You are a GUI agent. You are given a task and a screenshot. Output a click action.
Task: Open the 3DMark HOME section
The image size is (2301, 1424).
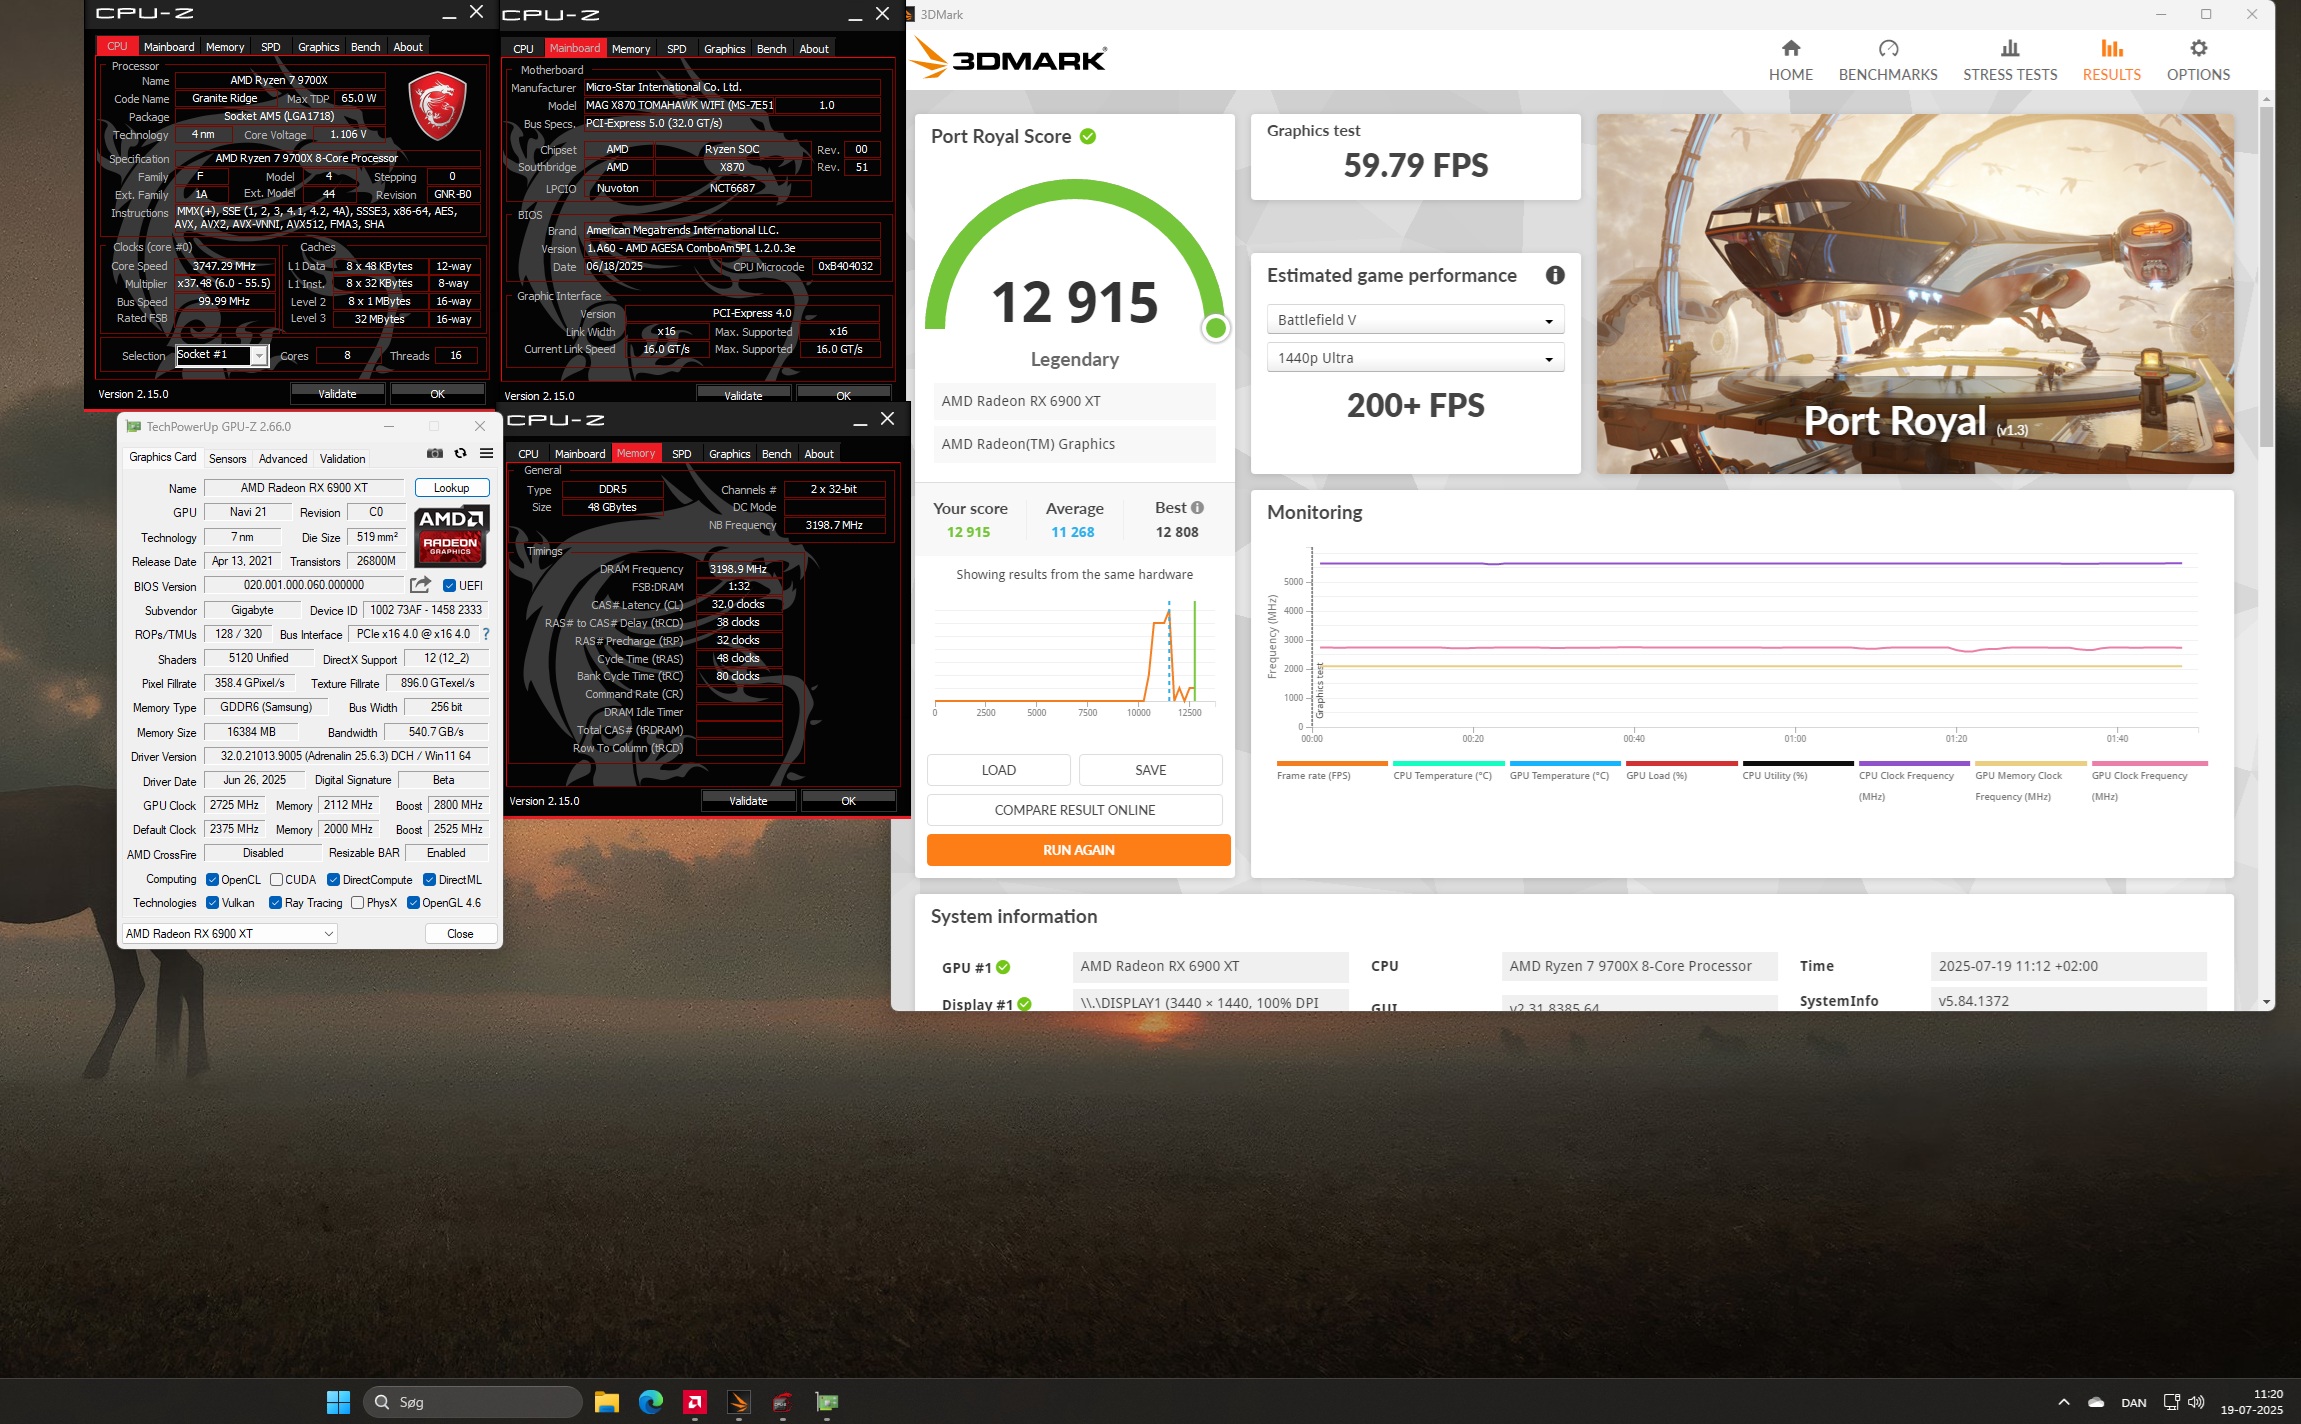click(1790, 60)
